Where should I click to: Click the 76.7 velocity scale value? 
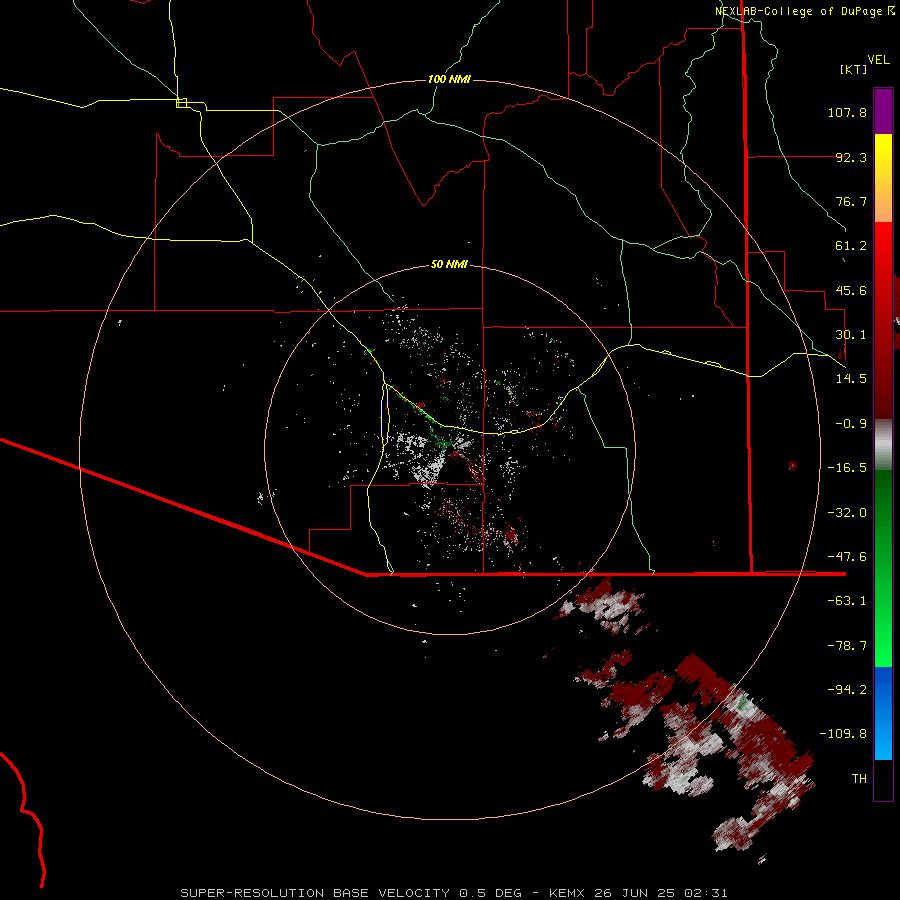pos(851,201)
